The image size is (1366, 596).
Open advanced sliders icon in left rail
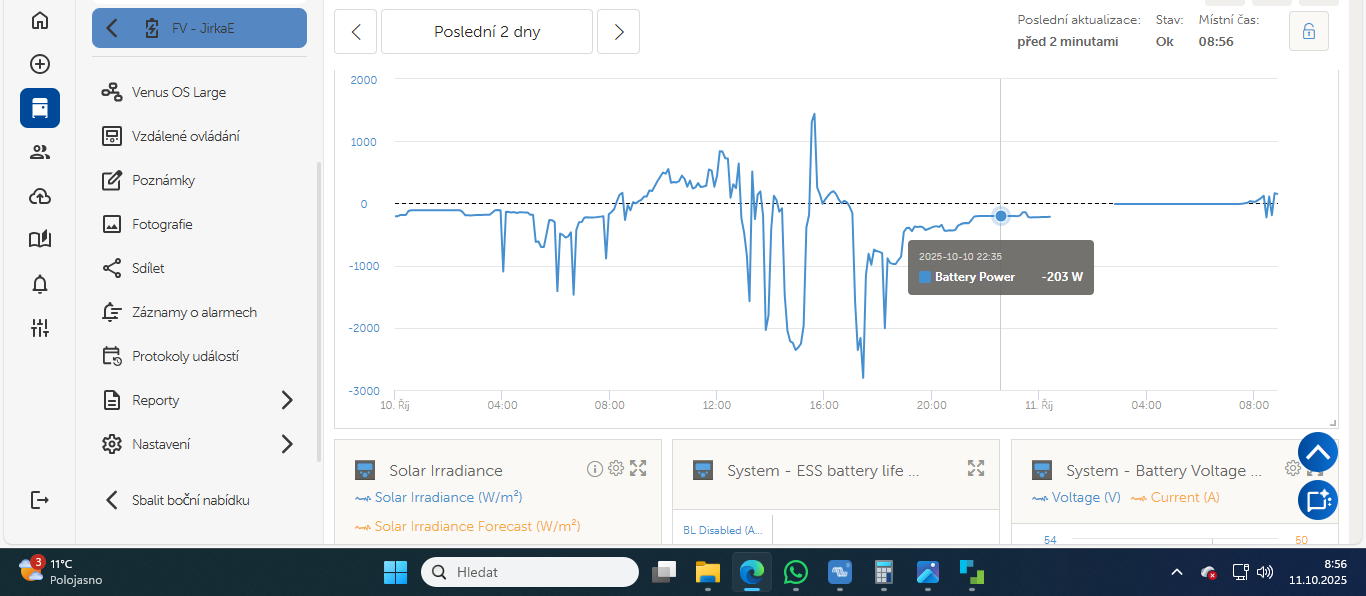pos(40,328)
